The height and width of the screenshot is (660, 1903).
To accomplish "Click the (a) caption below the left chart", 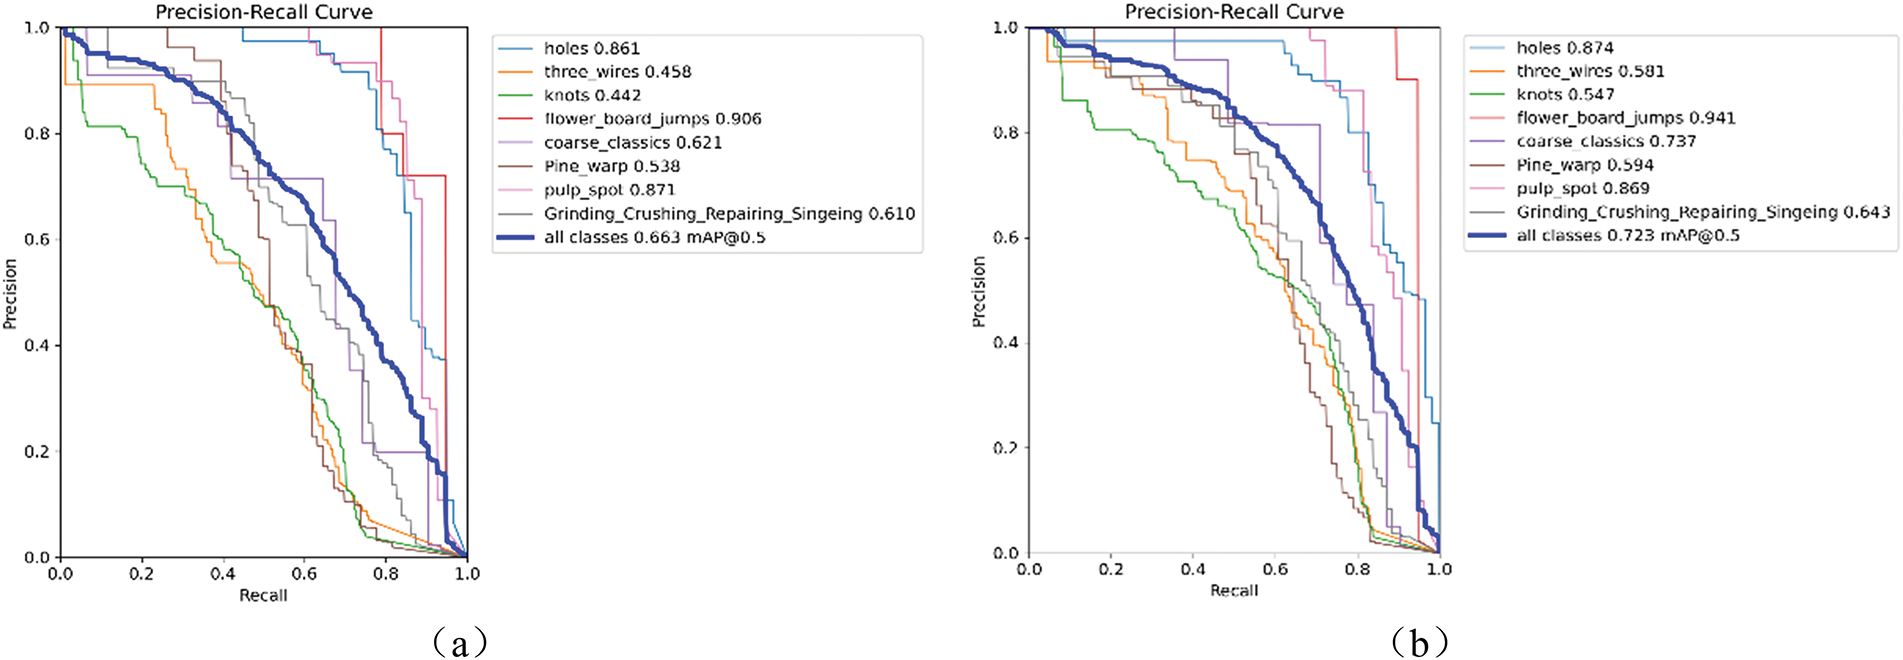I will (460, 642).
